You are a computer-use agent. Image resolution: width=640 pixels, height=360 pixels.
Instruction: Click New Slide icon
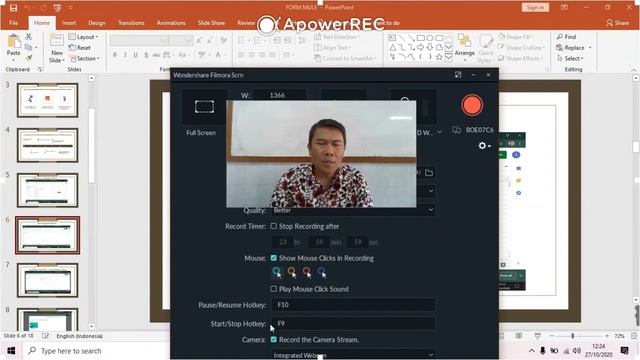(57, 41)
